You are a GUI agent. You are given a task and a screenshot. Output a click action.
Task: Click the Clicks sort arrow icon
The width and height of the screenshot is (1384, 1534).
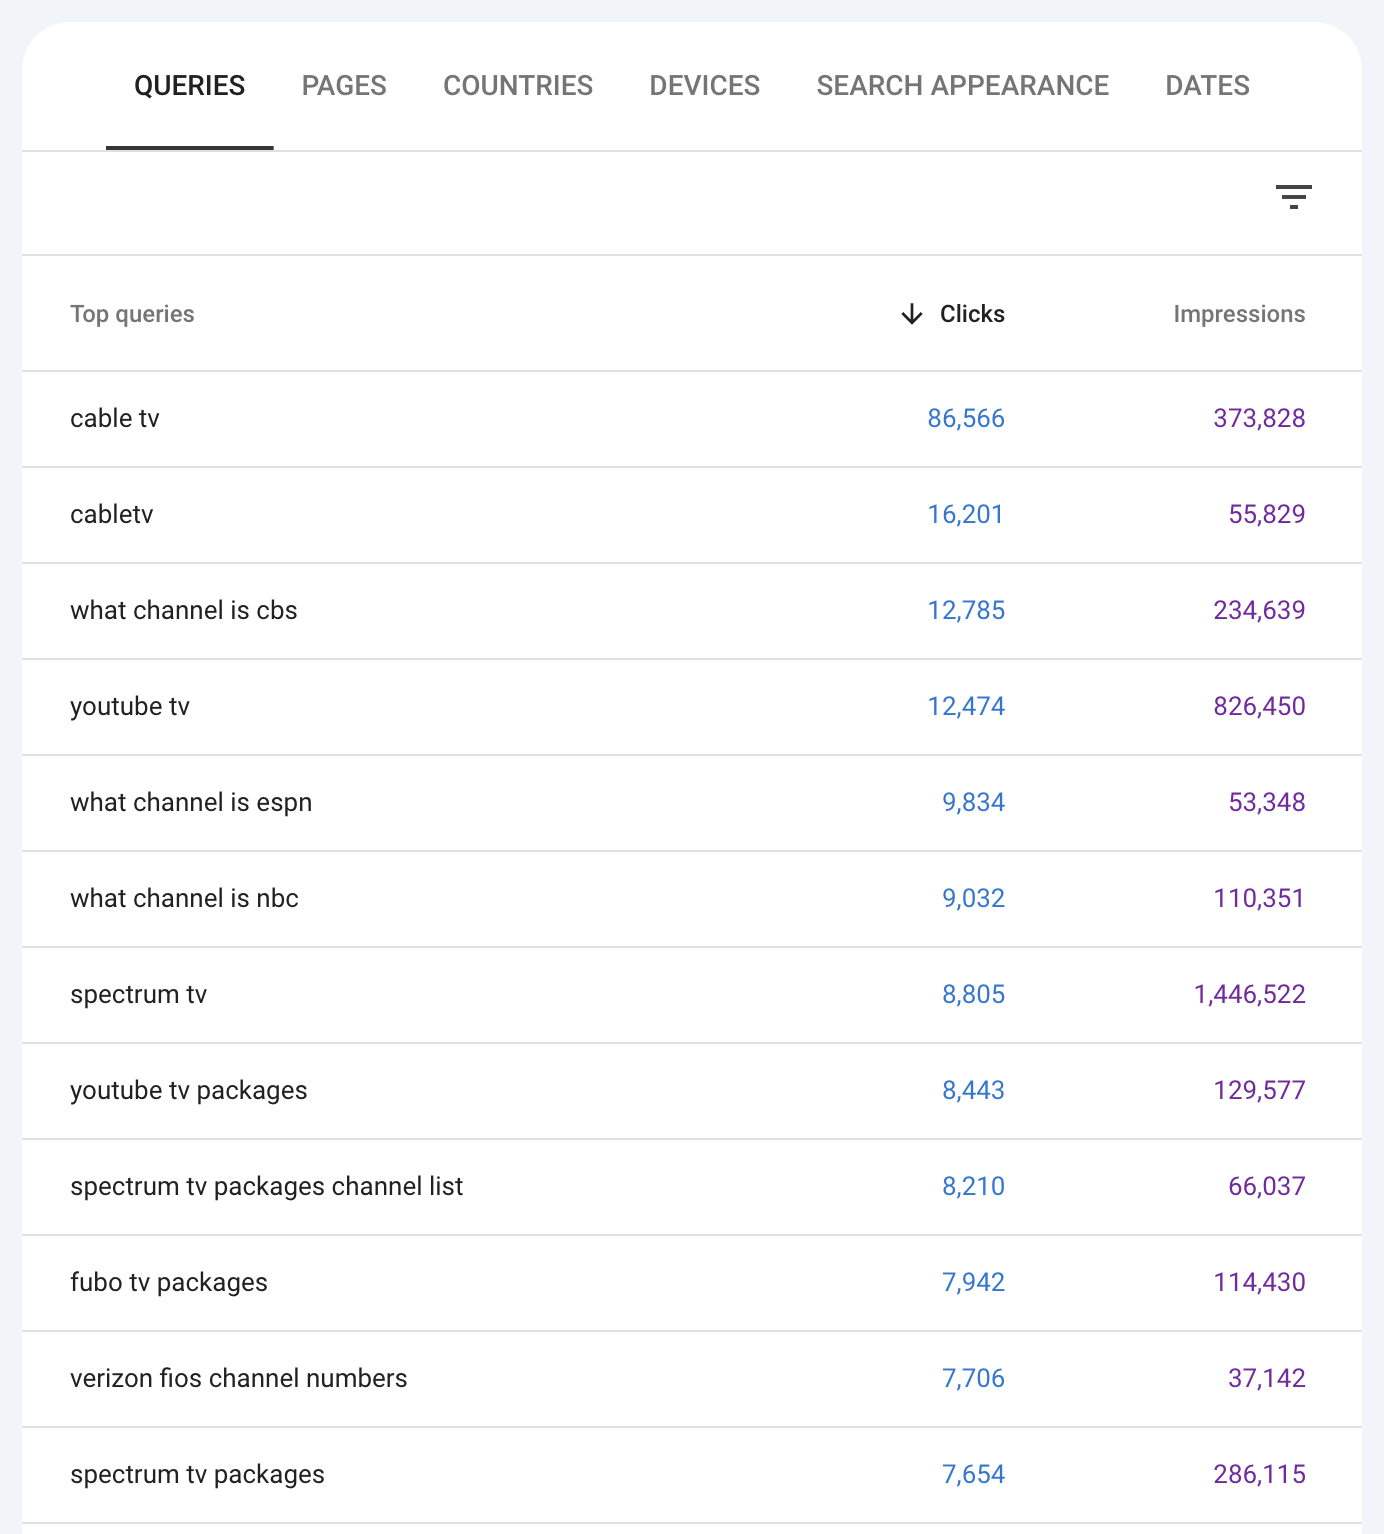[911, 314]
